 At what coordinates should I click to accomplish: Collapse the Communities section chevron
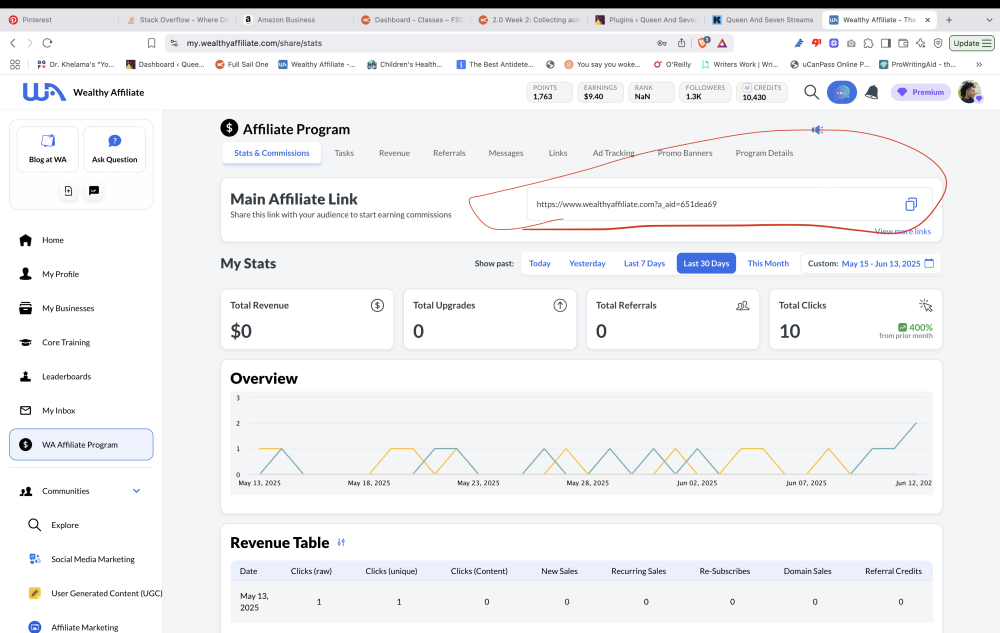pyautogui.click(x=136, y=491)
